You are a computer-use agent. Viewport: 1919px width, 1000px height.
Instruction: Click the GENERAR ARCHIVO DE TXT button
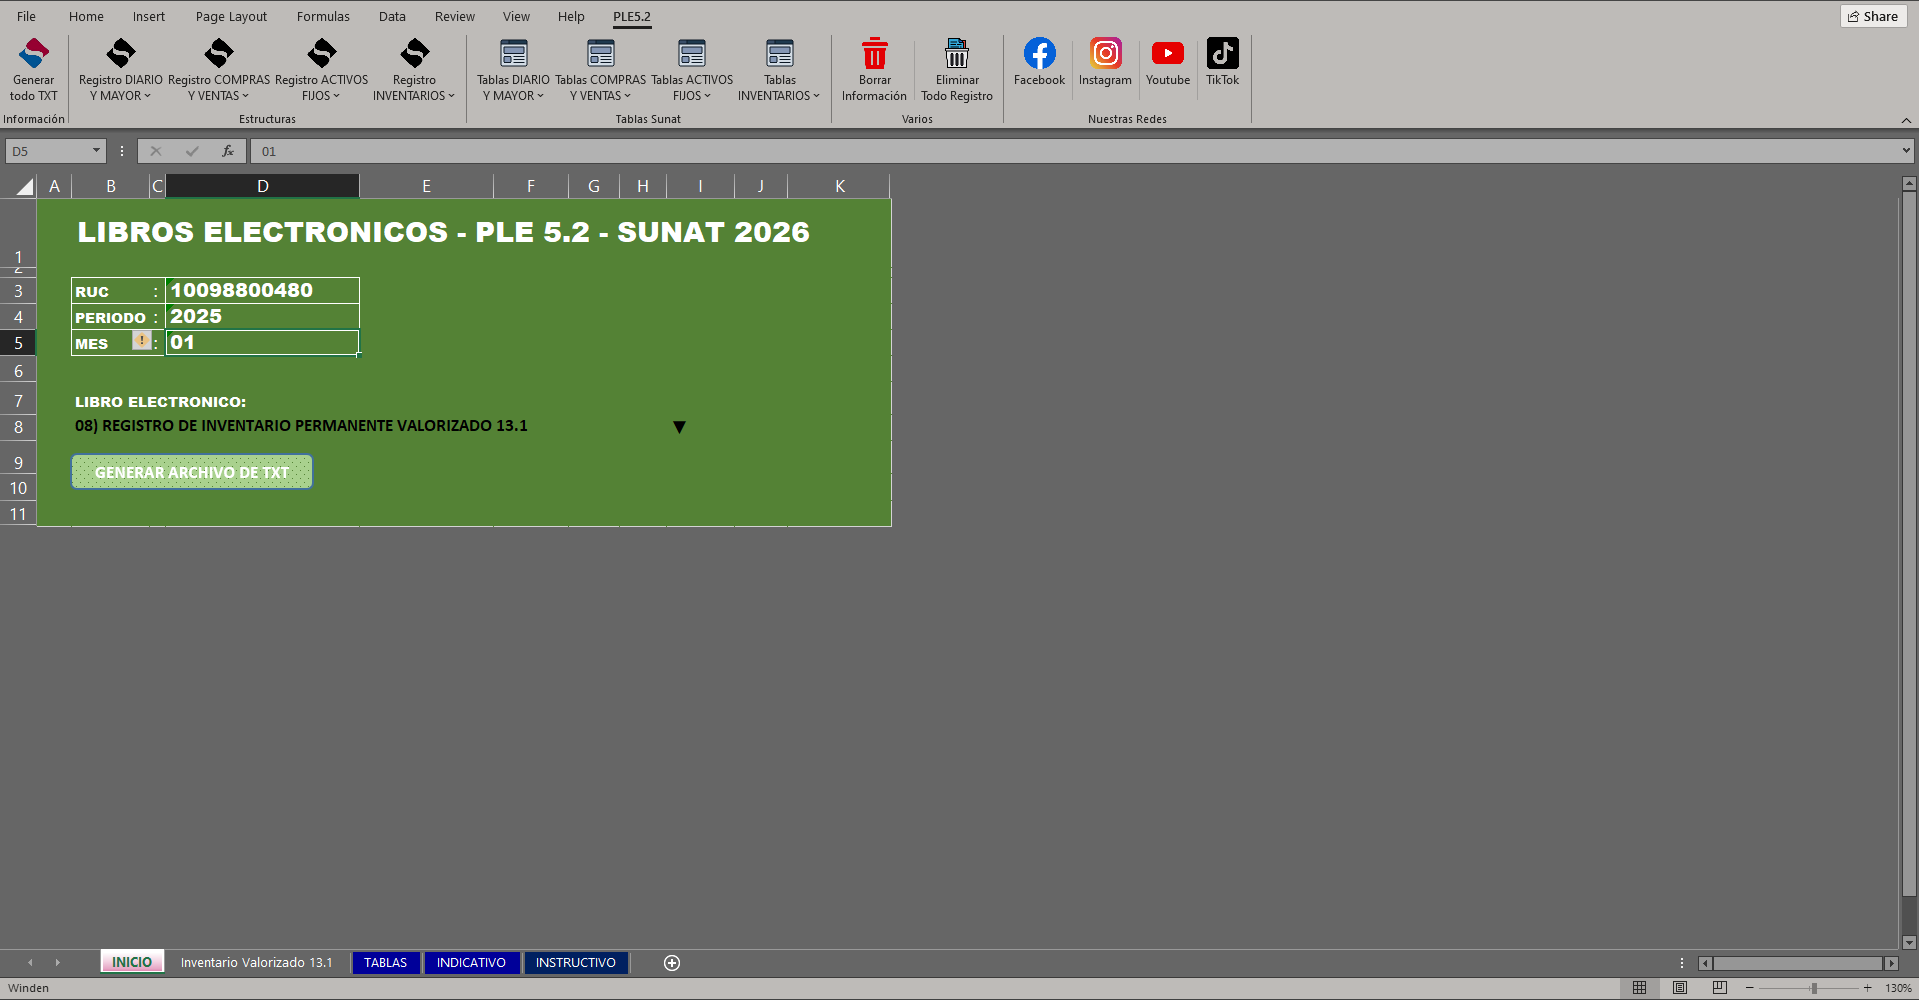click(192, 472)
